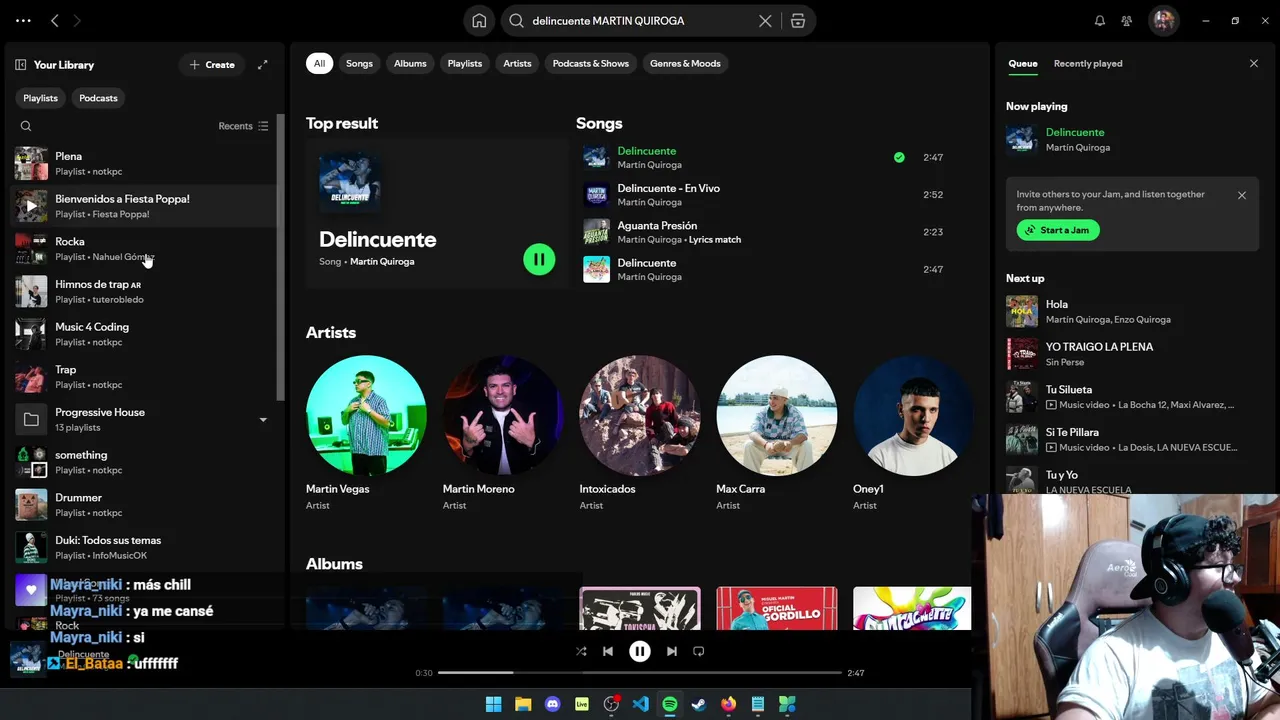
Task: Open the Friend Activity icon
Action: [1127, 20]
